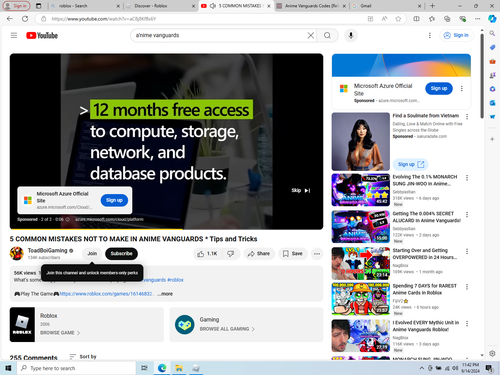The image size is (500, 375).
Task: Open the Copilot sidebar icon
Action: 492,19
